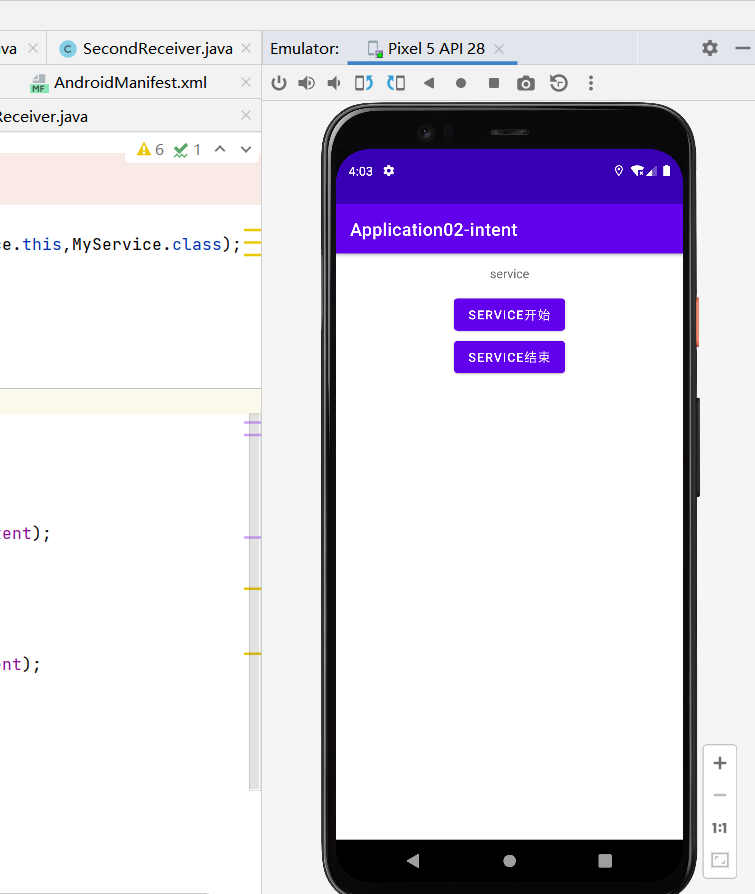Tap the SERVICE结束 button
This screenshot has width=755, height=894.
pos(509,357)
